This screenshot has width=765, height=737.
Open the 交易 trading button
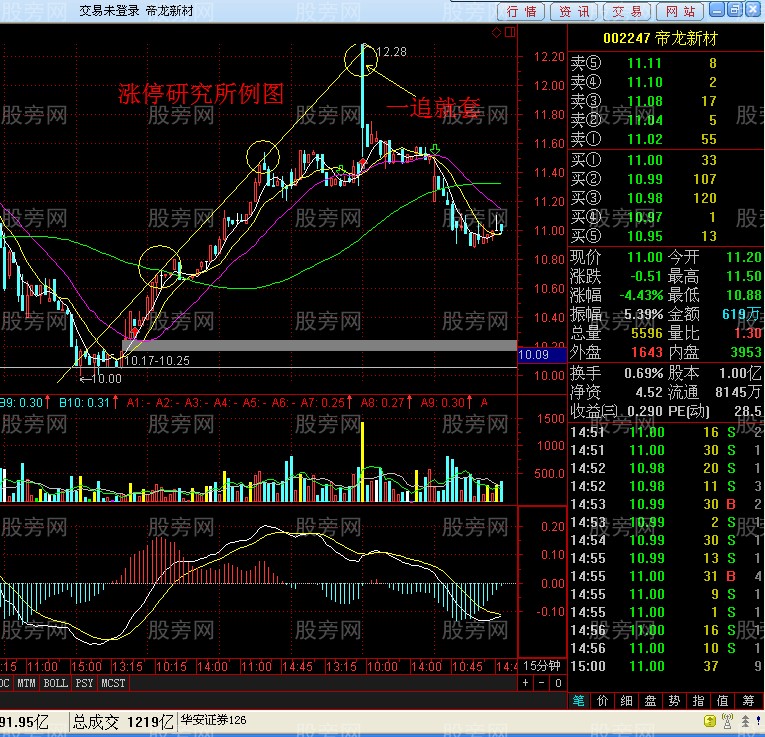(627, 11)
